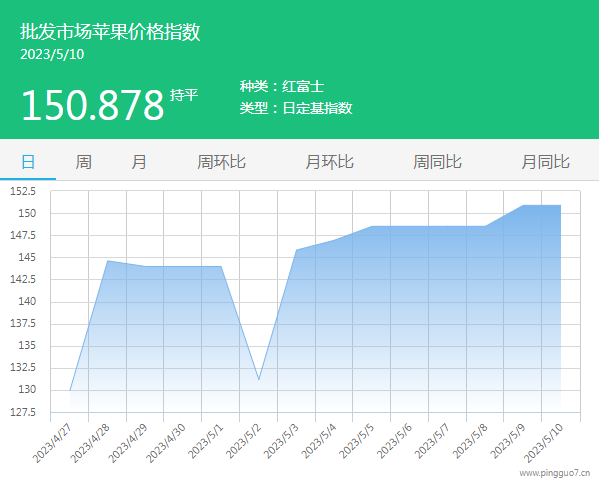This screenshot has height=484, width=599.
Task: Switch to the 月 monthly tab
Action: 139,162
